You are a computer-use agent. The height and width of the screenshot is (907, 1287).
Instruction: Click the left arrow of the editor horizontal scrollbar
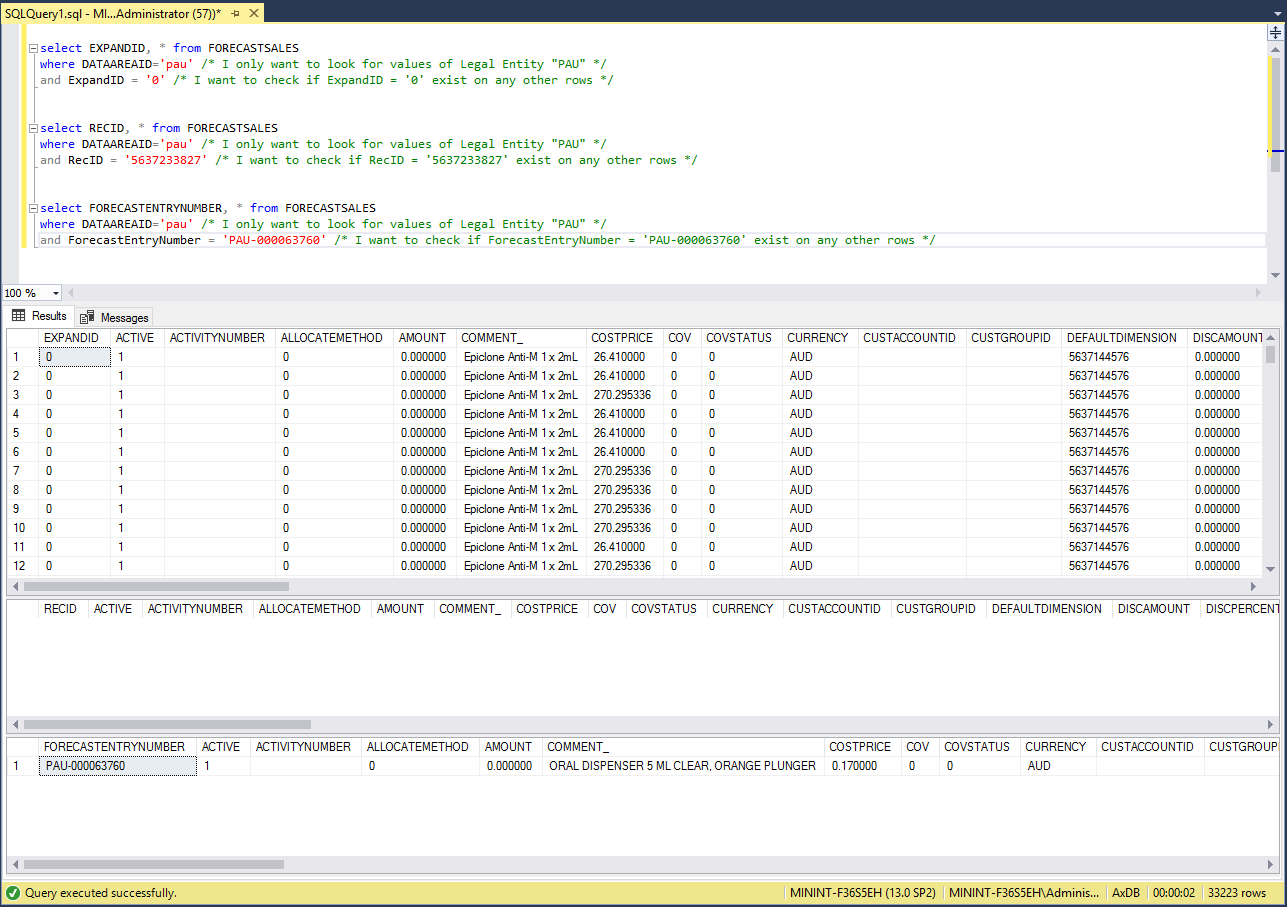[x=69, y=293]
